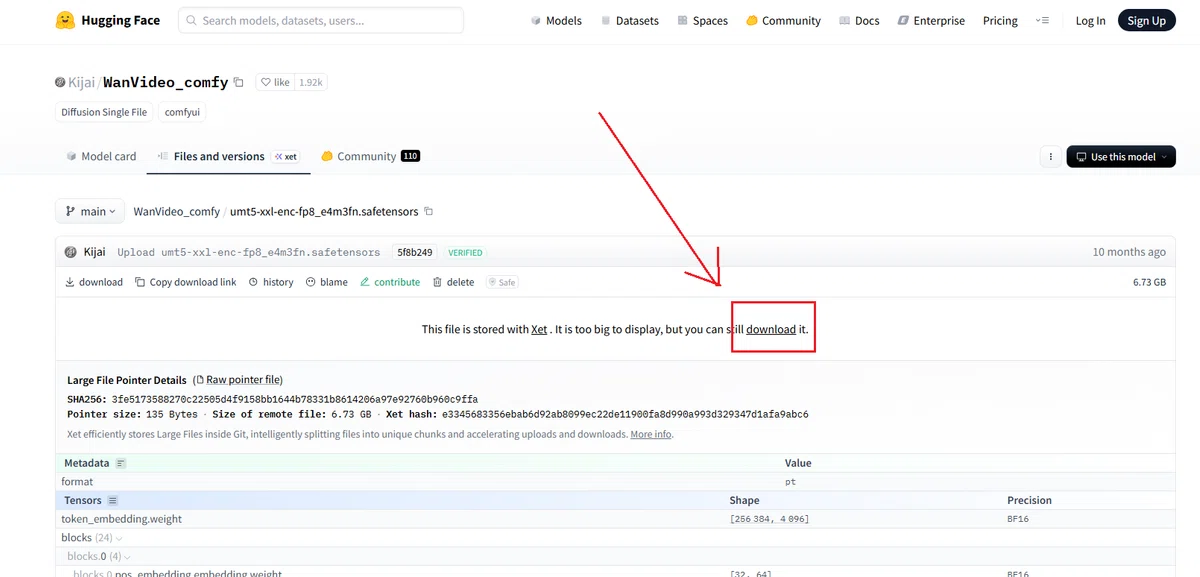Like the WanVideo_comfy model
1200x577 pixels.
(x=275, y=82)
